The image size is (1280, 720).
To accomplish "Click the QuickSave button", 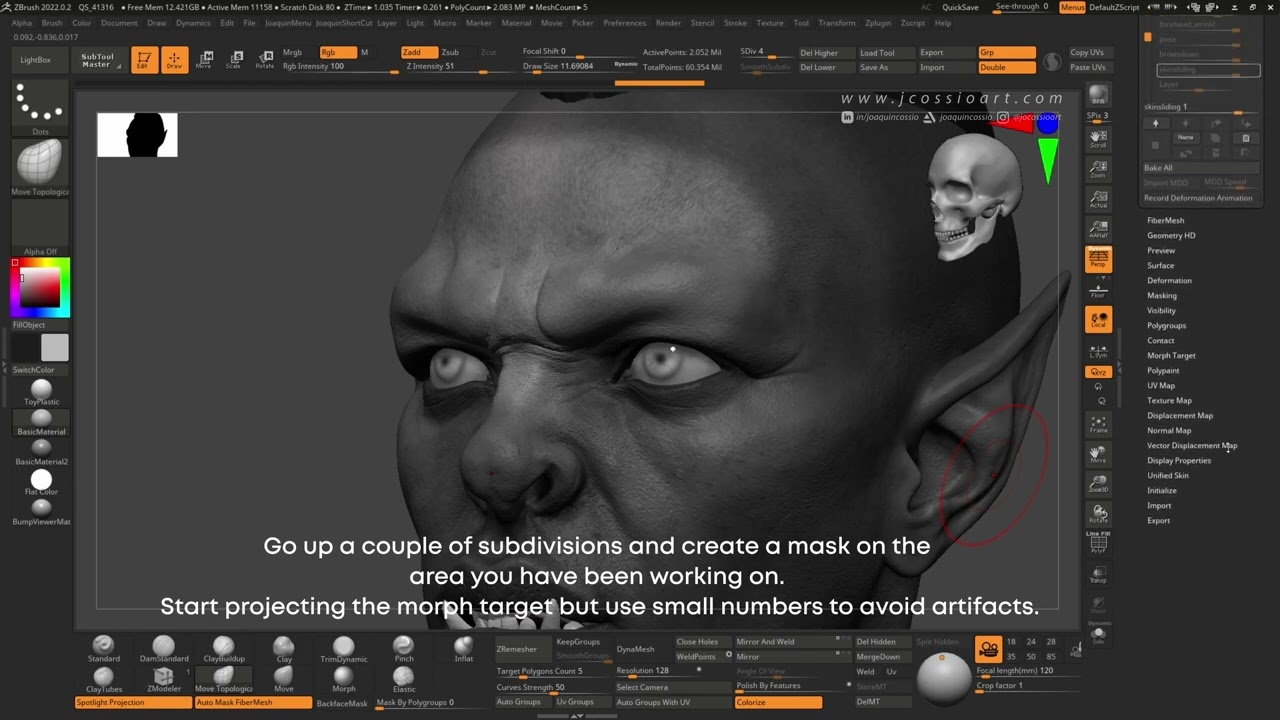I will pos(960,7).
